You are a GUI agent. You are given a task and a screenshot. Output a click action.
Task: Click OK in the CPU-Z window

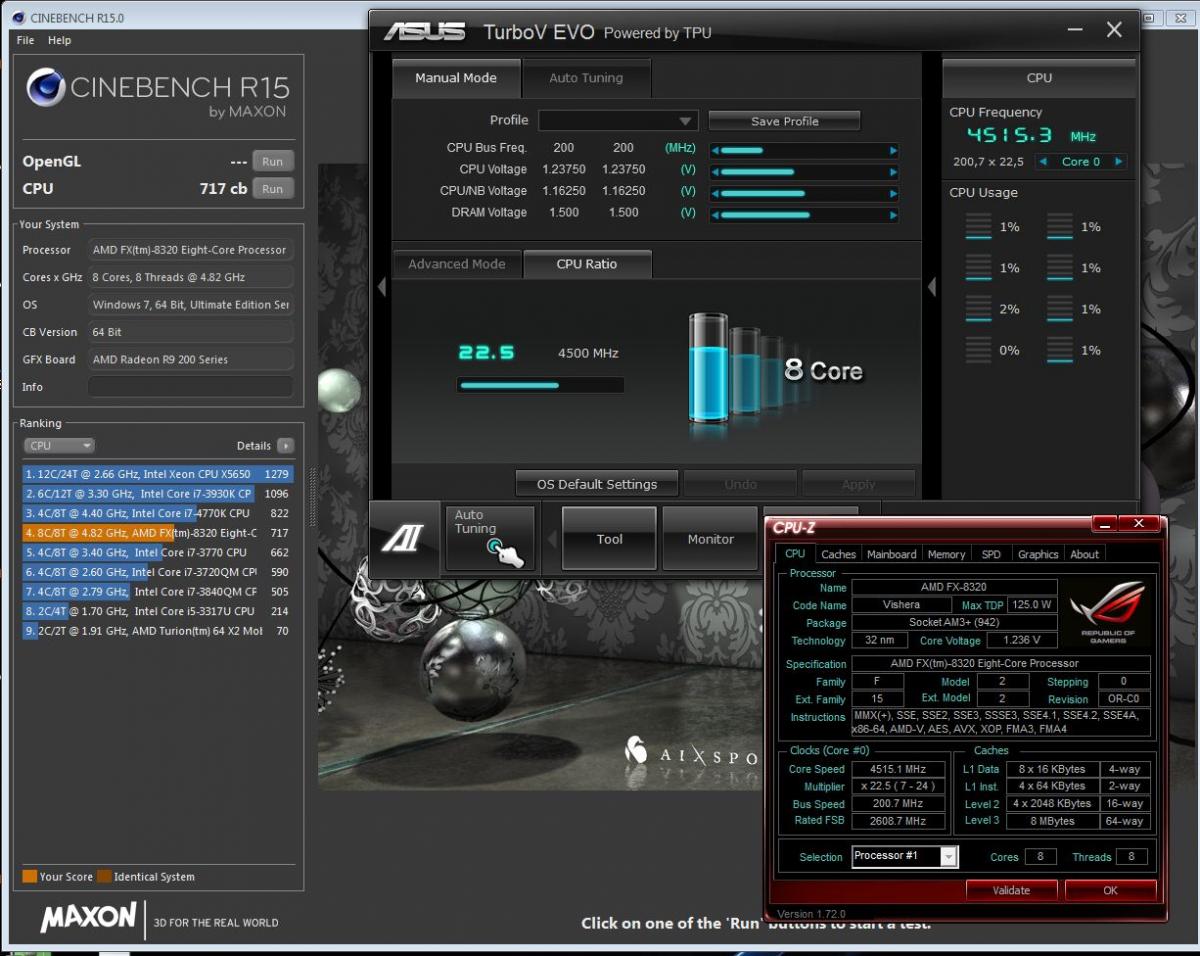point(1110,890)
